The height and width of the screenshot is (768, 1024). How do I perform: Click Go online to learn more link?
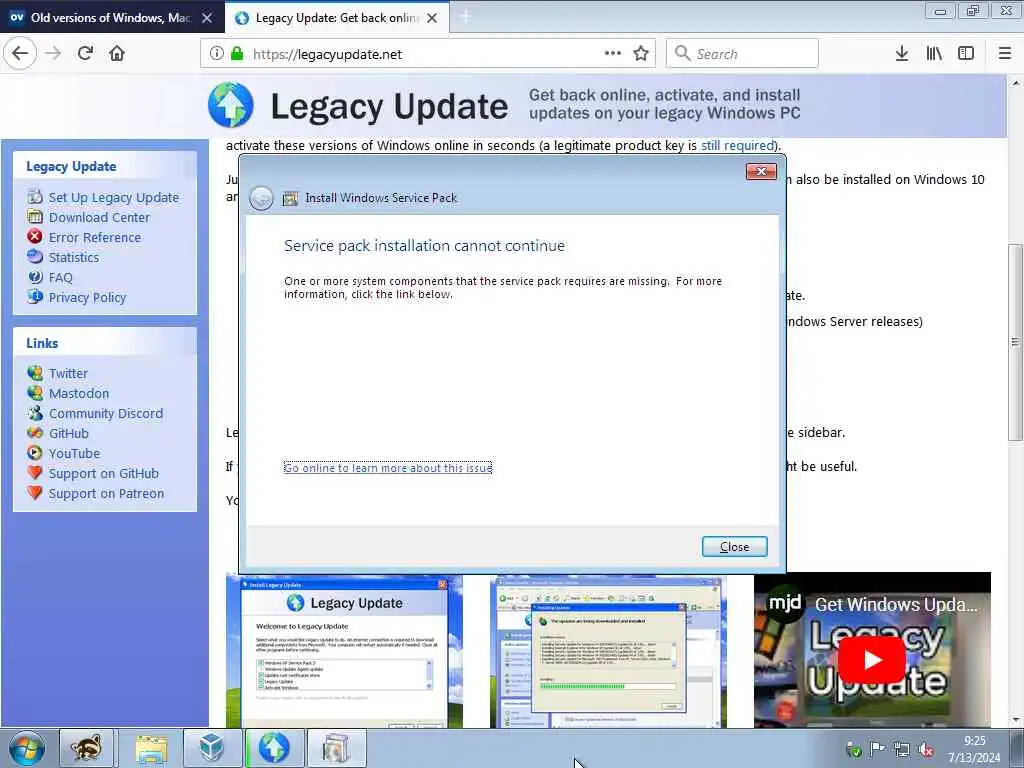388,468
